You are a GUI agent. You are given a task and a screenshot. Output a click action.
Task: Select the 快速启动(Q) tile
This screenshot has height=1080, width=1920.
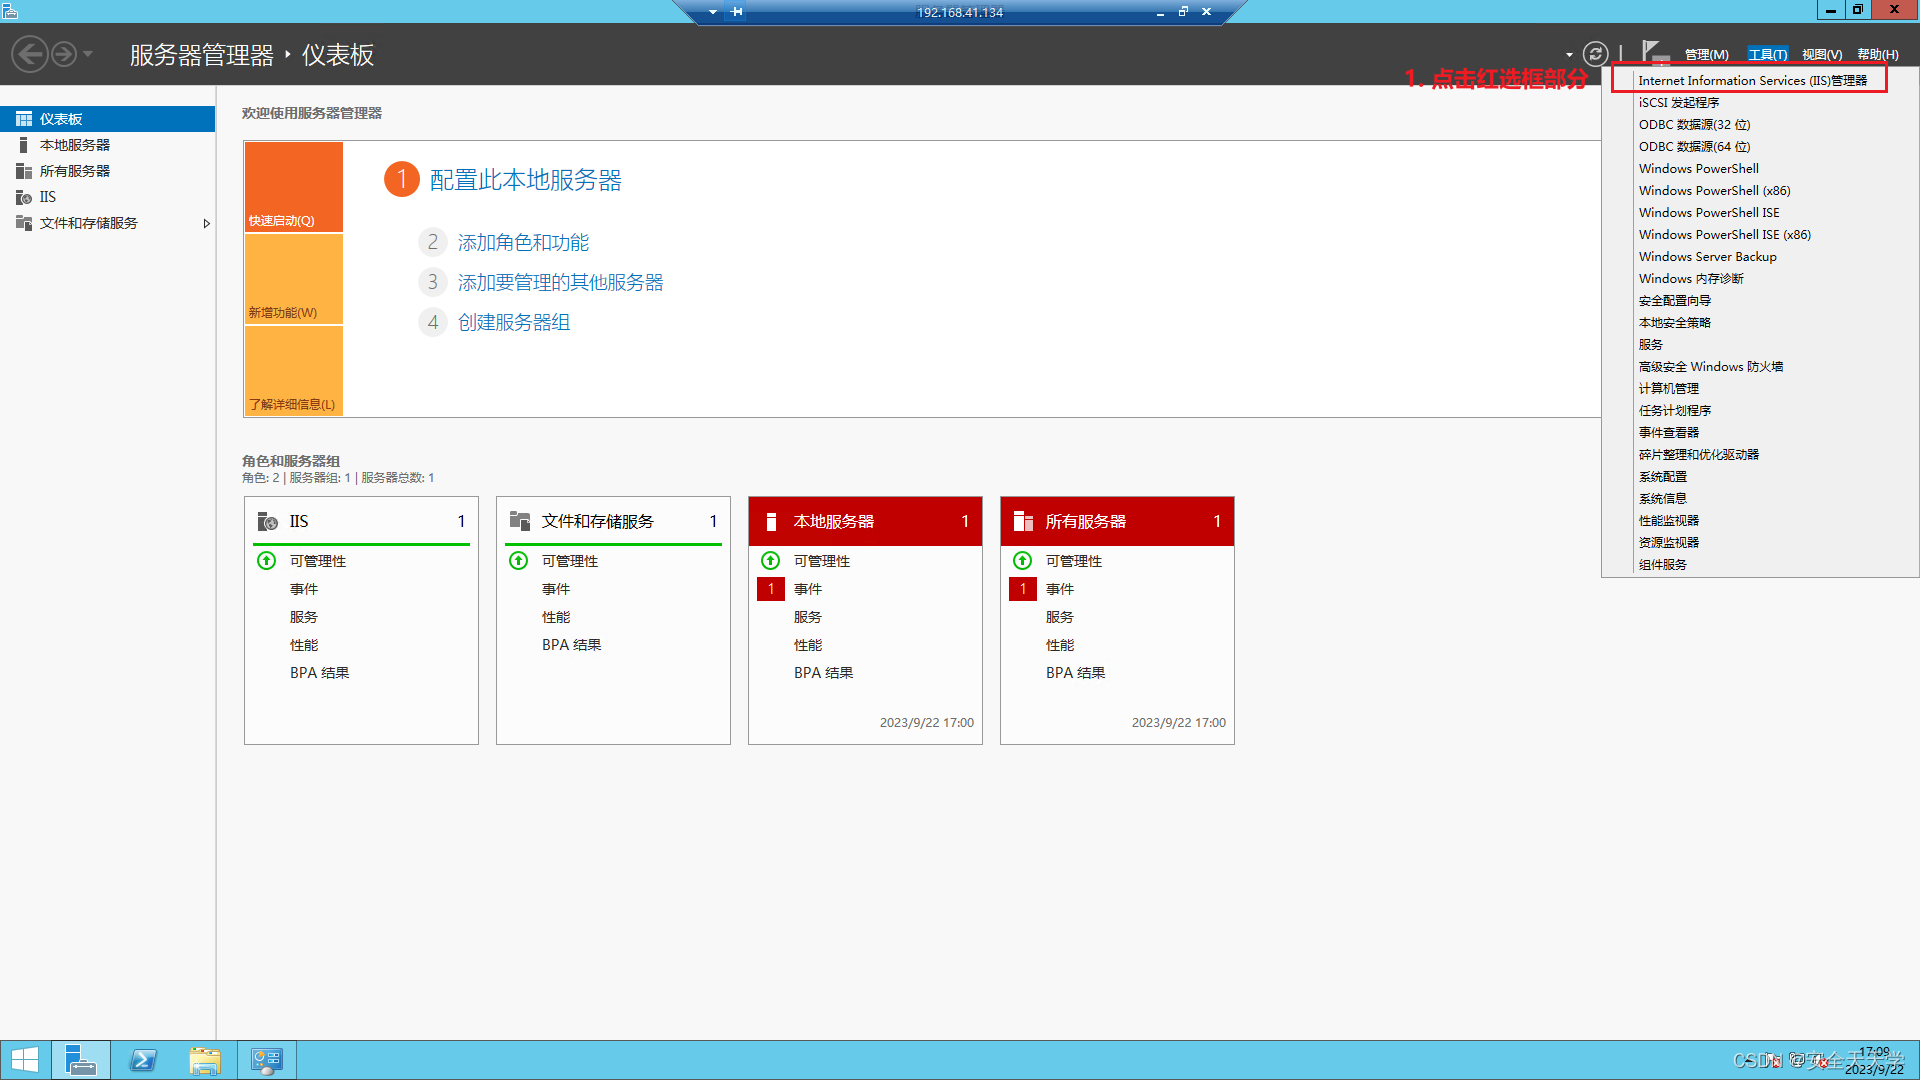(x=294, y=187)
